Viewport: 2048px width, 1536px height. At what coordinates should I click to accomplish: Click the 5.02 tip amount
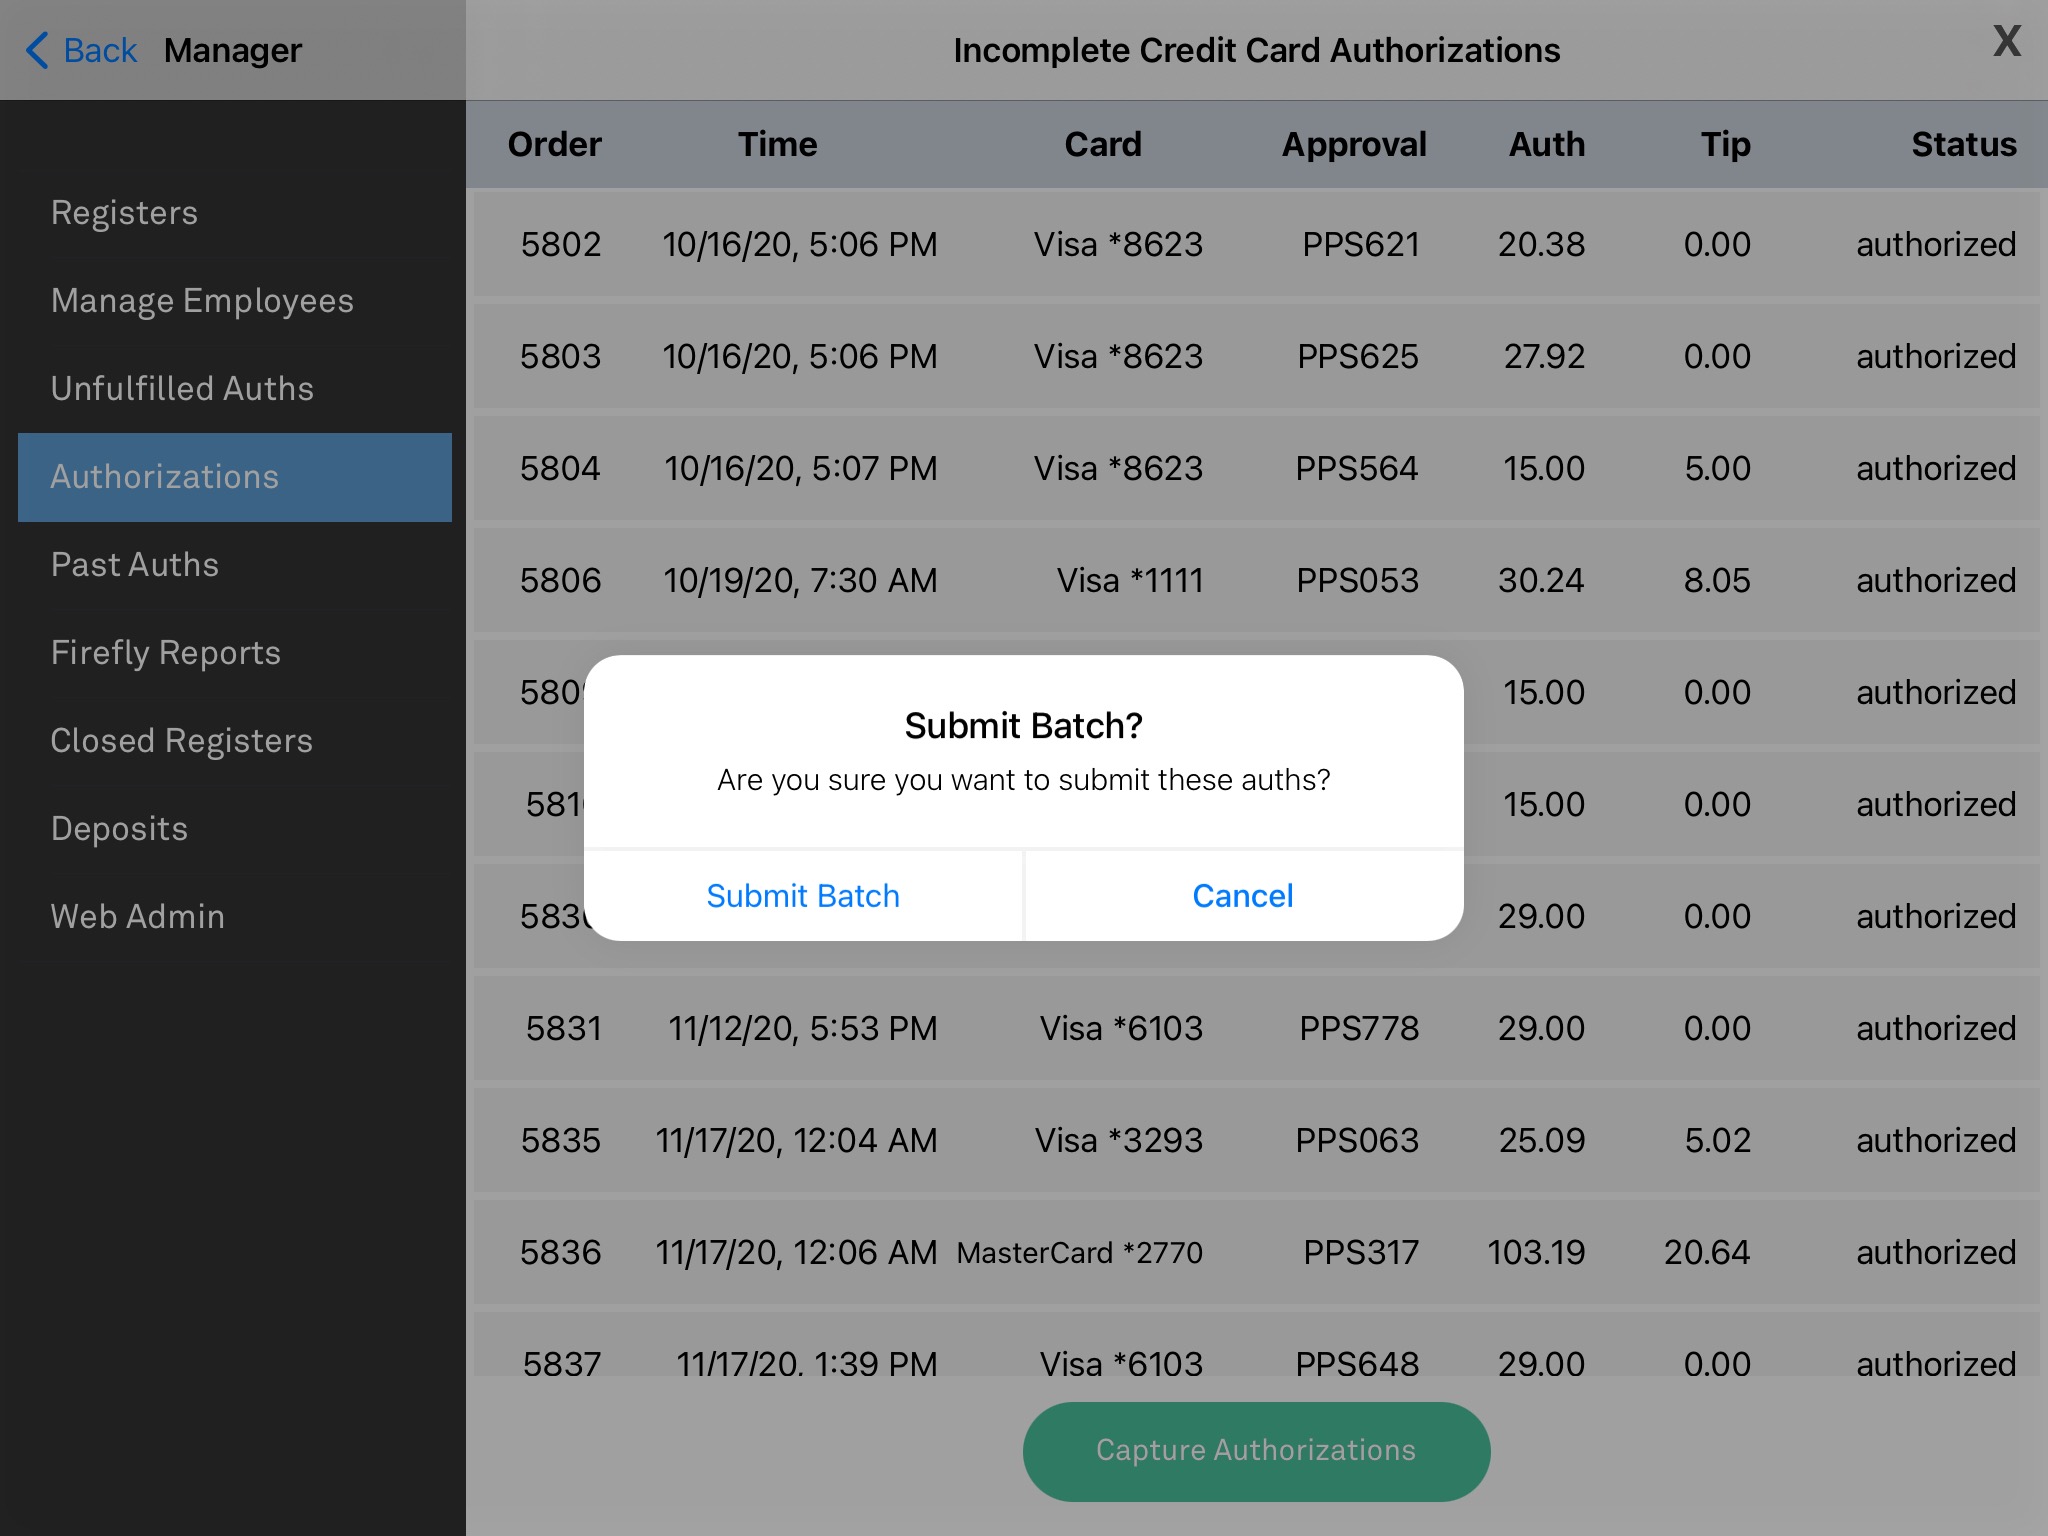pyautogui.click(x=1718, y=1140)
